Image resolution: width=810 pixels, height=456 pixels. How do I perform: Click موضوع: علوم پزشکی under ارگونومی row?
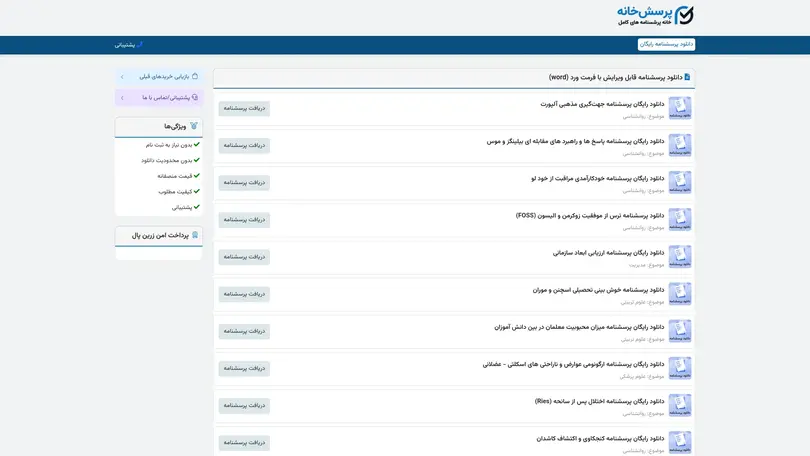coord(642,376)
